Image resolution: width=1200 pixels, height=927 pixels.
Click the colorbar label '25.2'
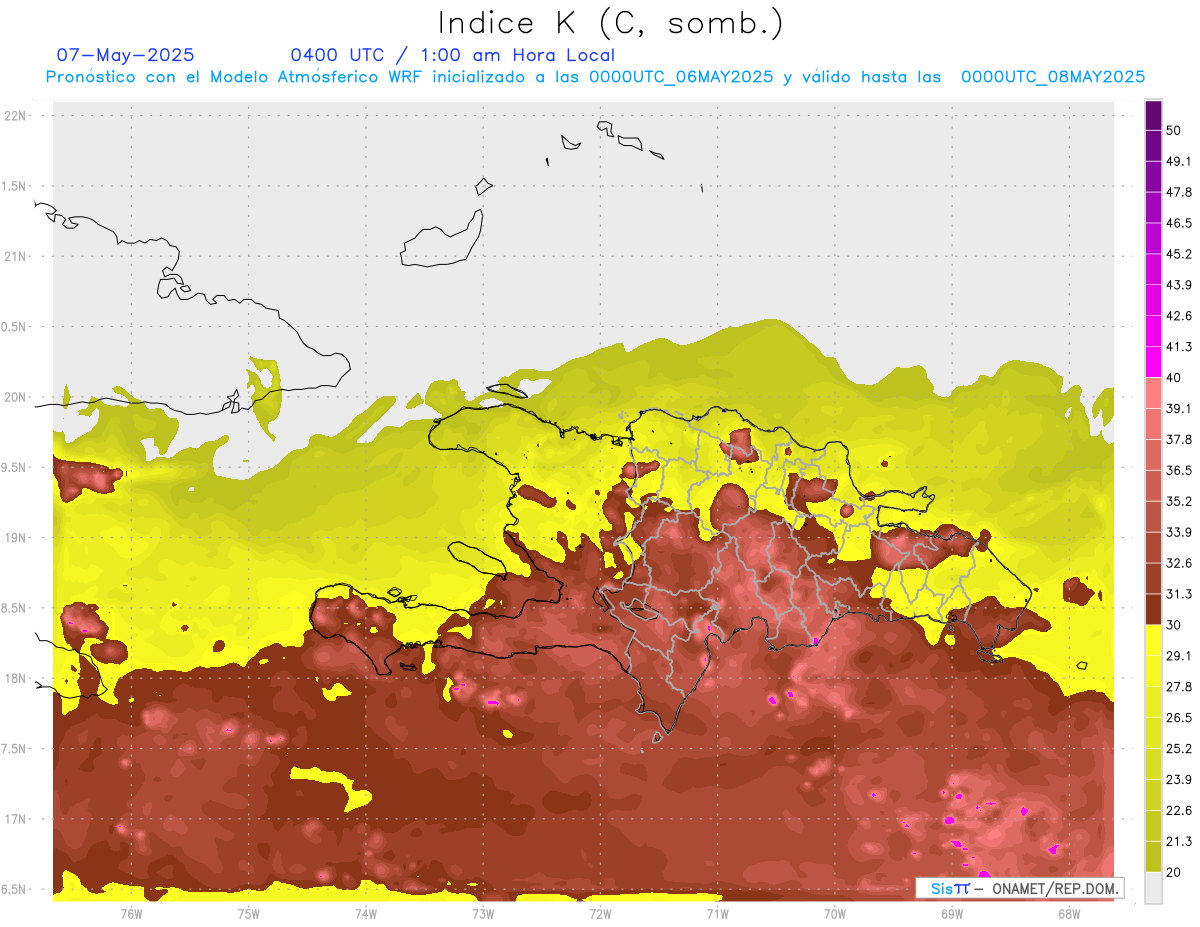tap(1178, 749)
